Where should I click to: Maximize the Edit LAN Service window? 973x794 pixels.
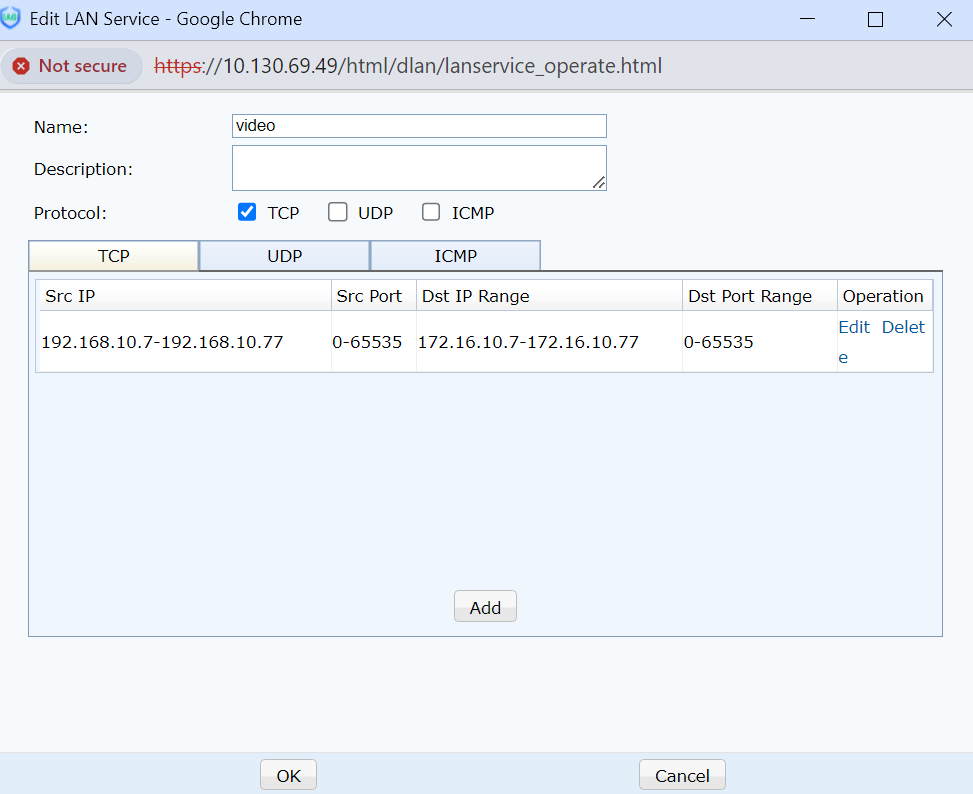click(x=875, y=19)
